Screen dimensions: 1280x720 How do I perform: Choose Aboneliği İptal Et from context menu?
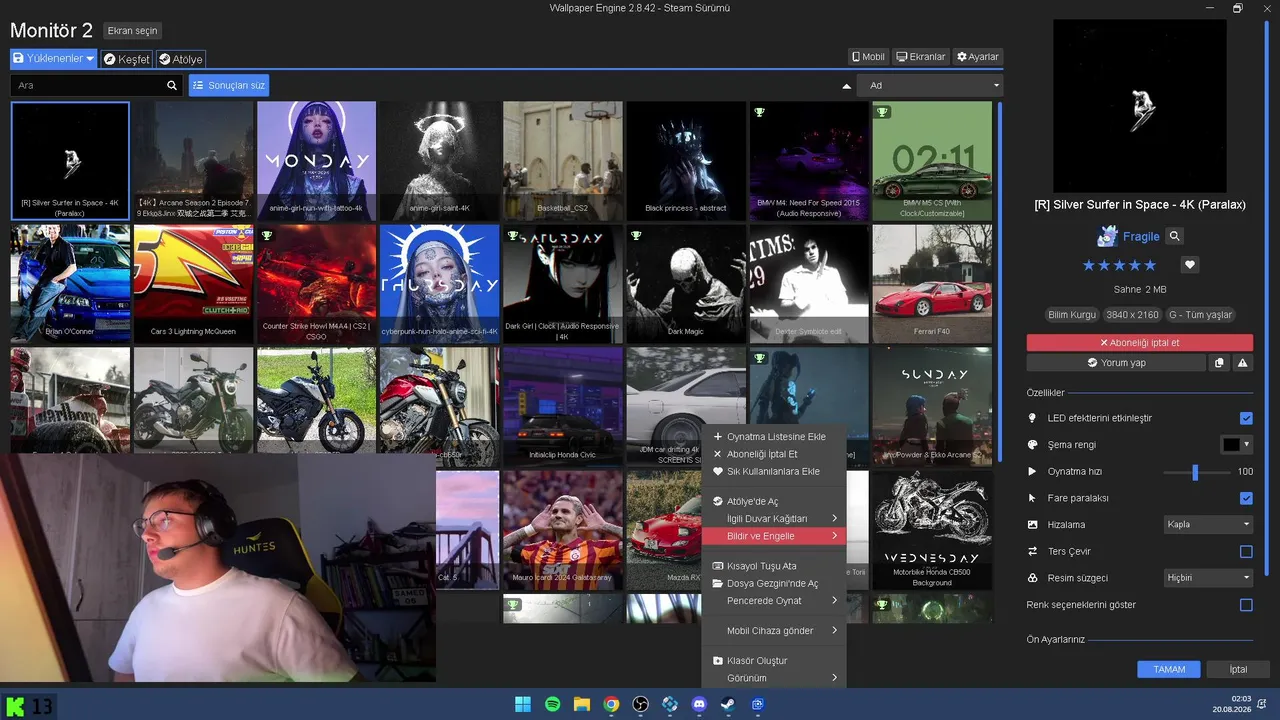774,454
